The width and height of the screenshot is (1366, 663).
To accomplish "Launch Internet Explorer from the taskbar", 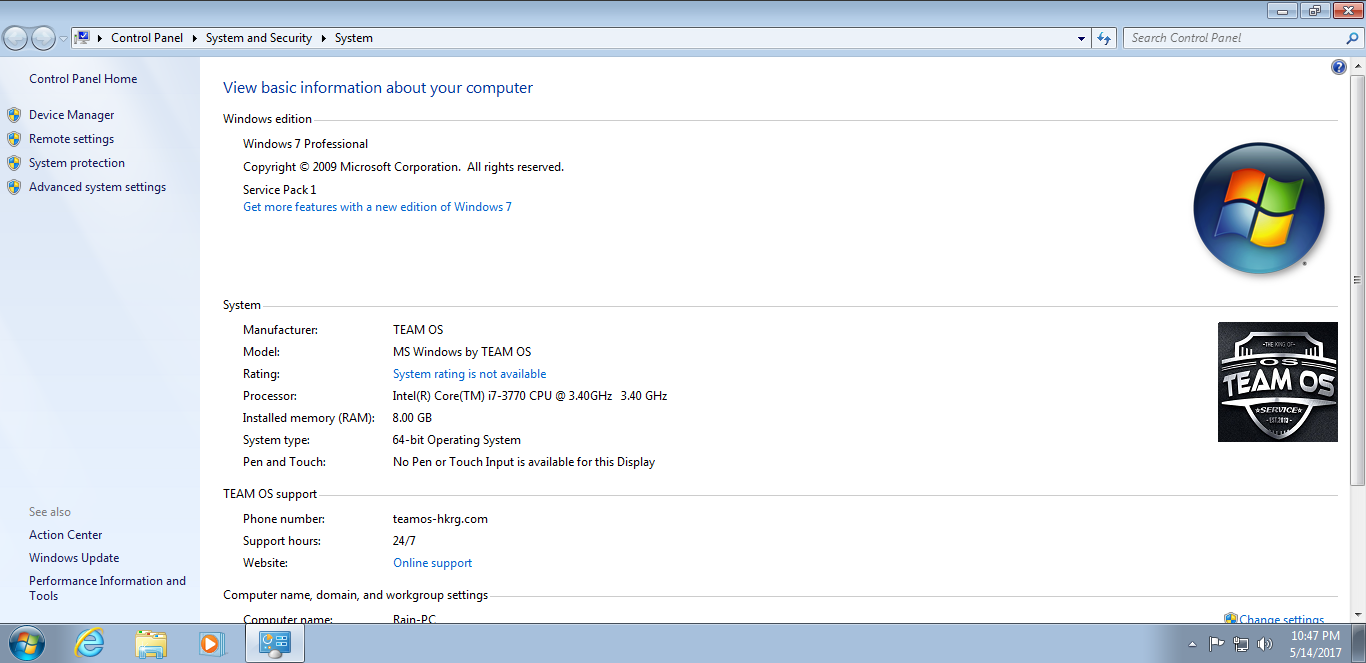I will 89,644.
